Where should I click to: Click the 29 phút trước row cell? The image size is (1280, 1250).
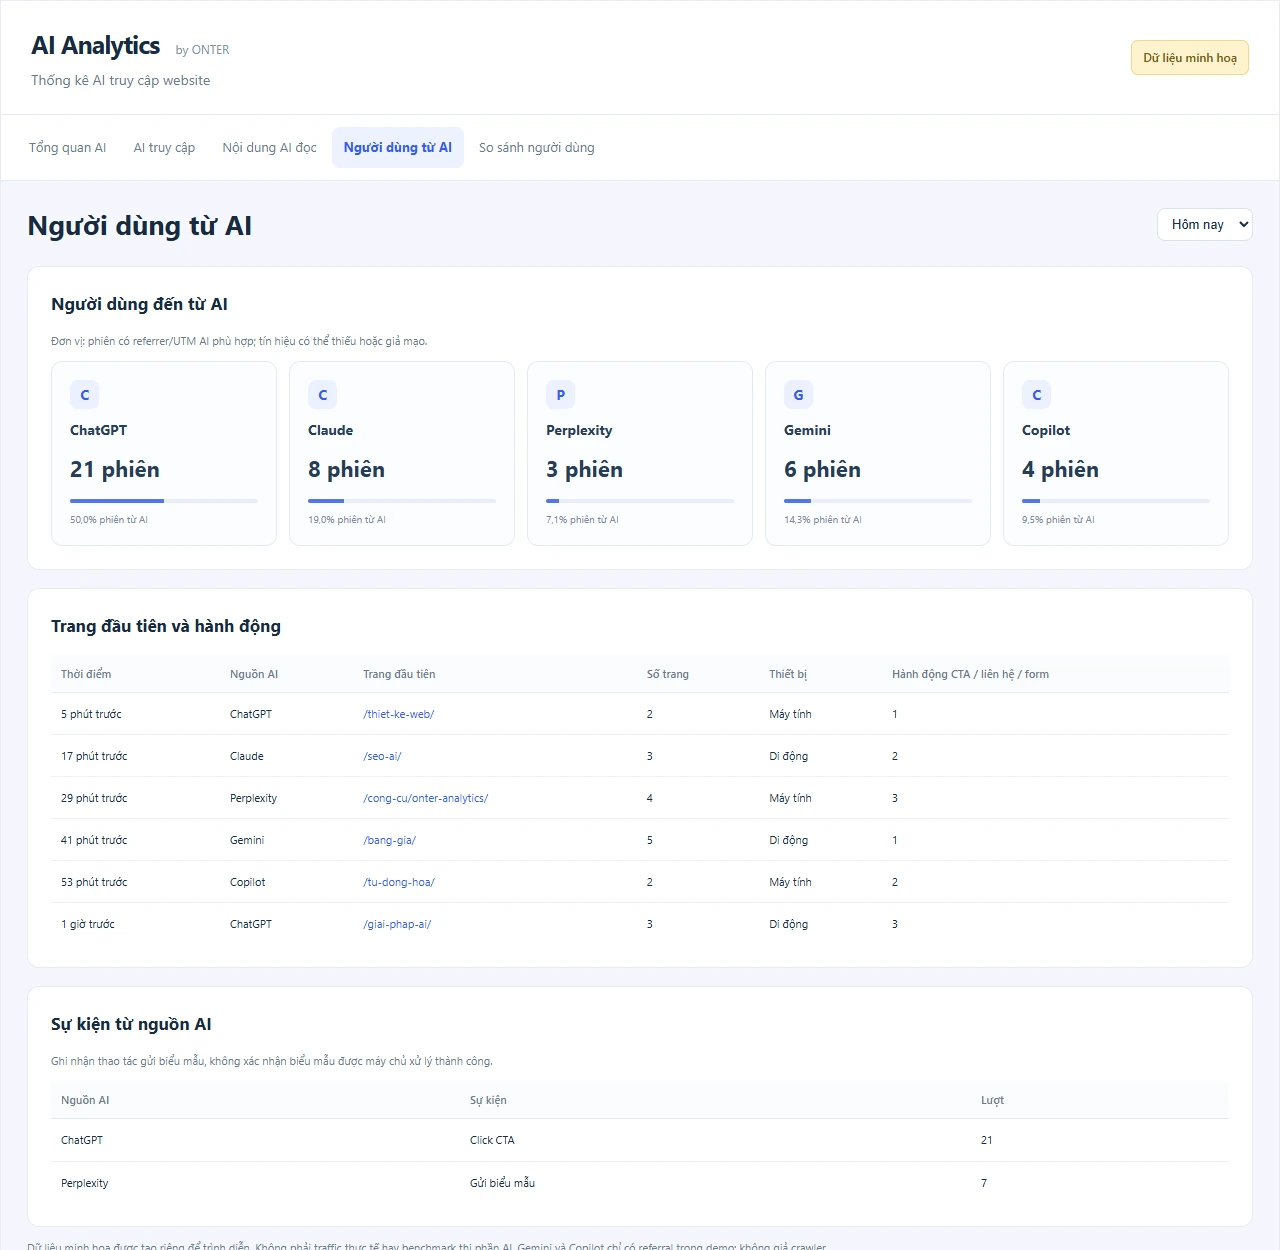click(x=94, y=798)
